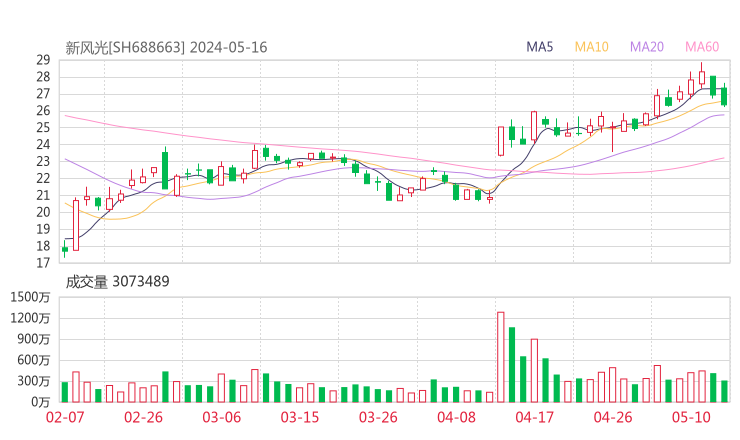Select the tallest red volume bar above 1200万

tap(501, 357)
